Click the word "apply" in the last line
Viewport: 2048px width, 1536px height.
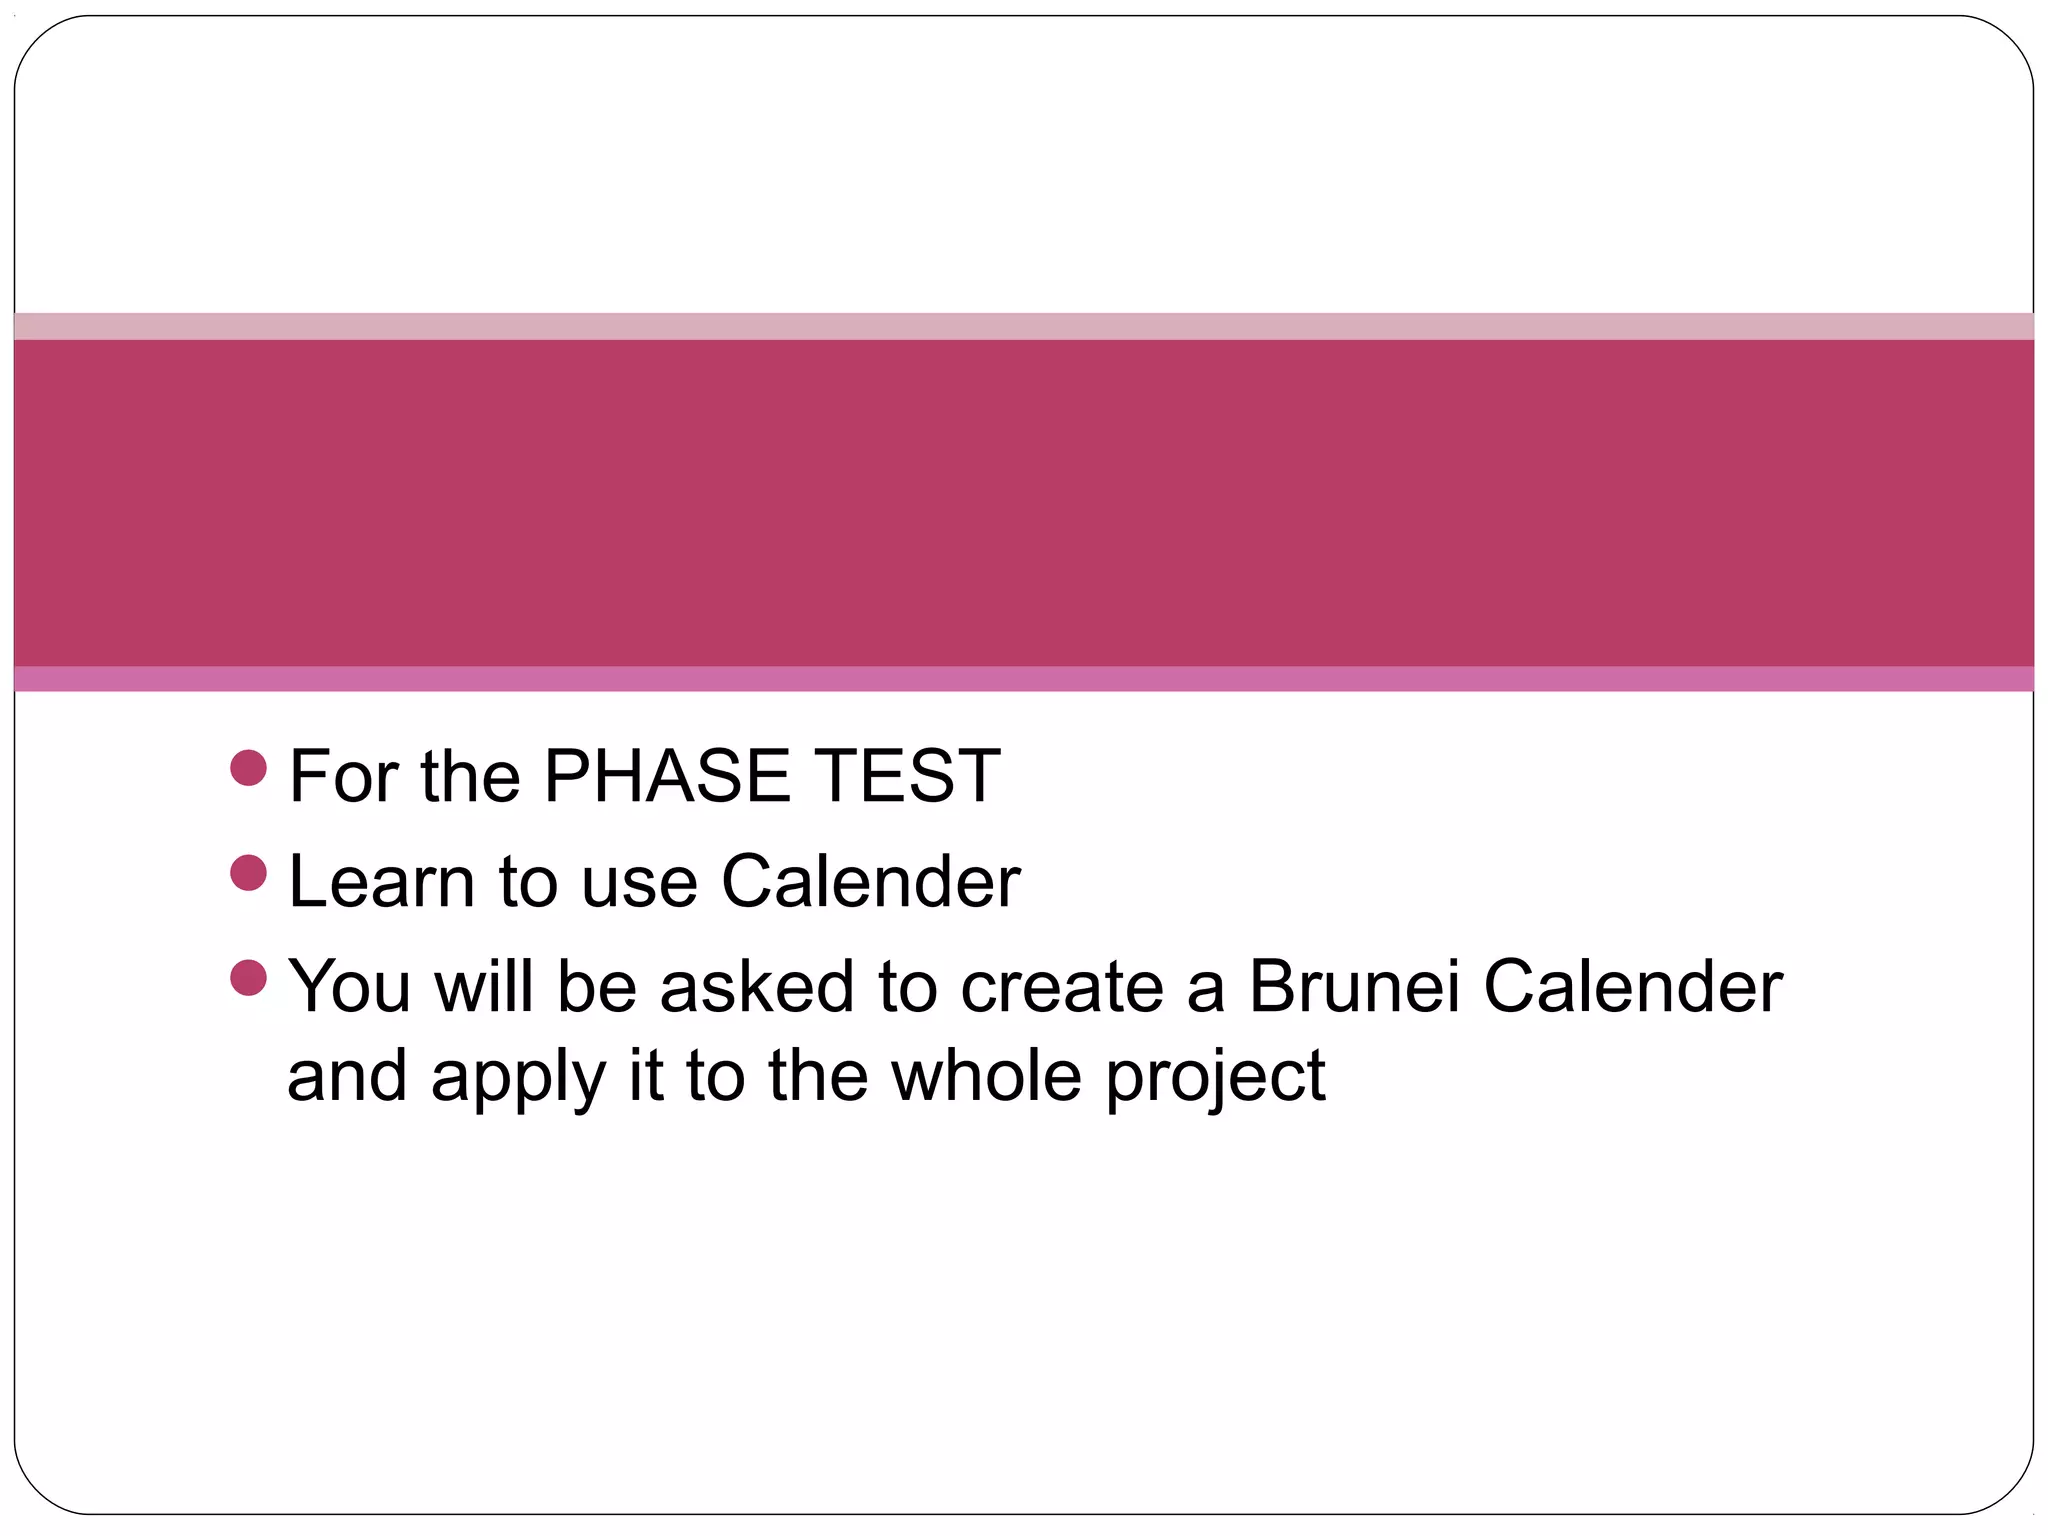coord(519,1077)
